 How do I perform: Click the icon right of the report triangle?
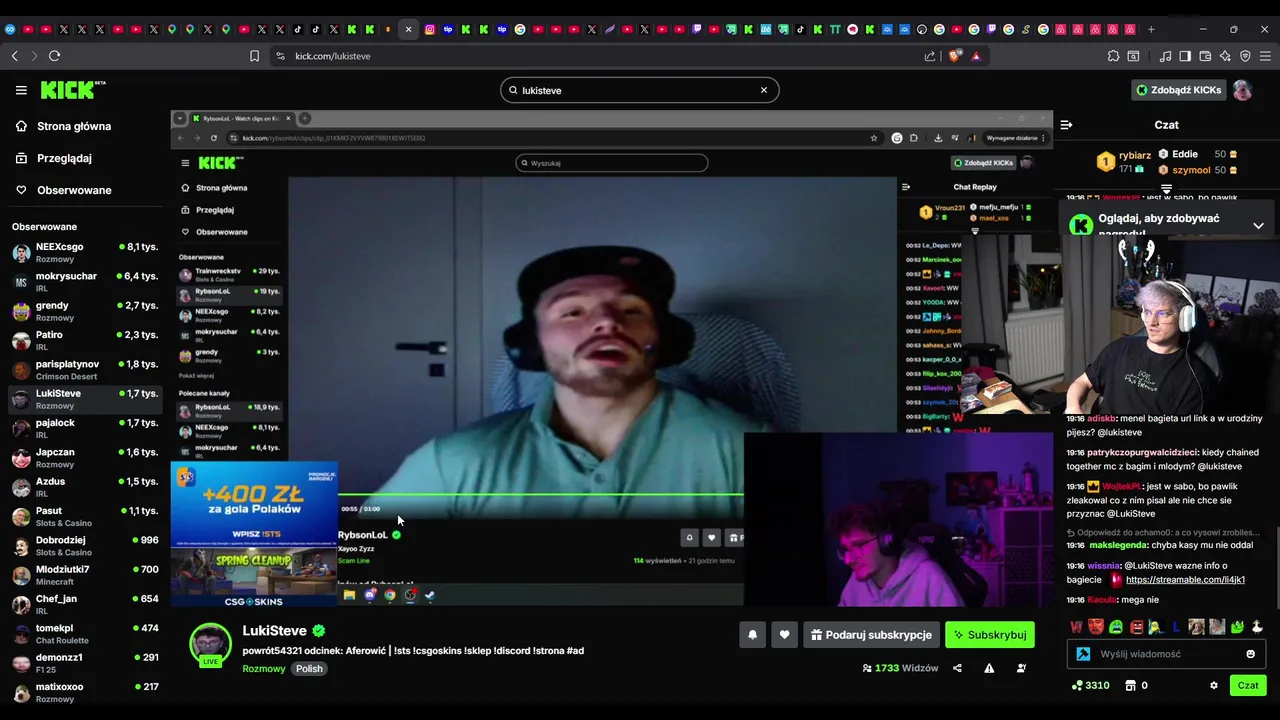[x=1020, y=668]
